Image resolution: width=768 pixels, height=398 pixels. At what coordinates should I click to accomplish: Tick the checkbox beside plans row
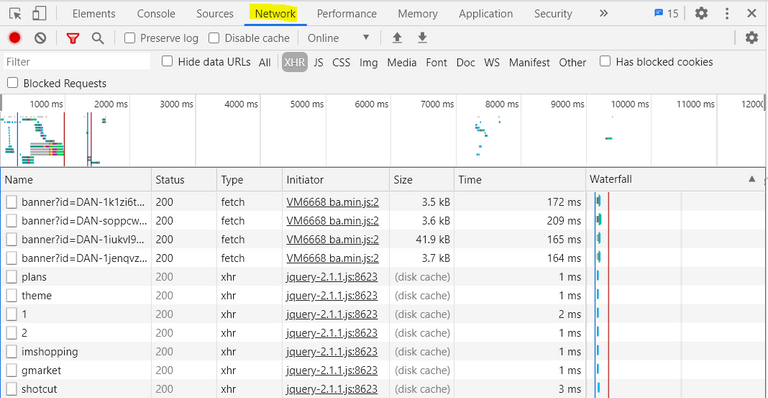(12, 277)
